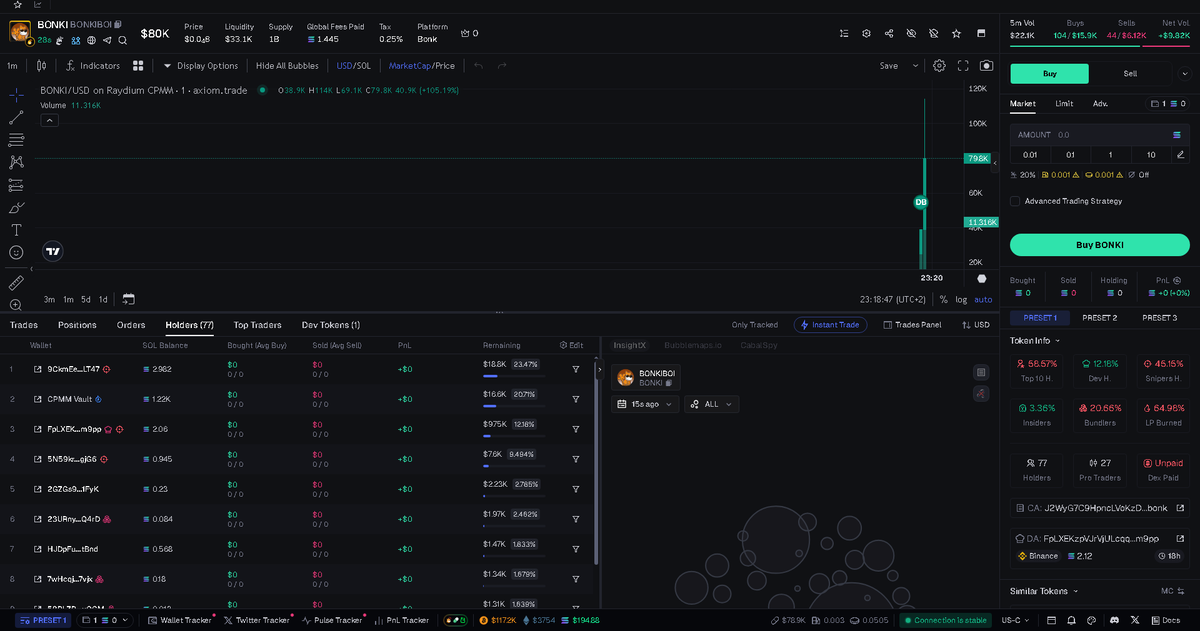The image size is (1200, 631).
Task: Take a chart snapshot with camera icon
Action: click(987, 66)
